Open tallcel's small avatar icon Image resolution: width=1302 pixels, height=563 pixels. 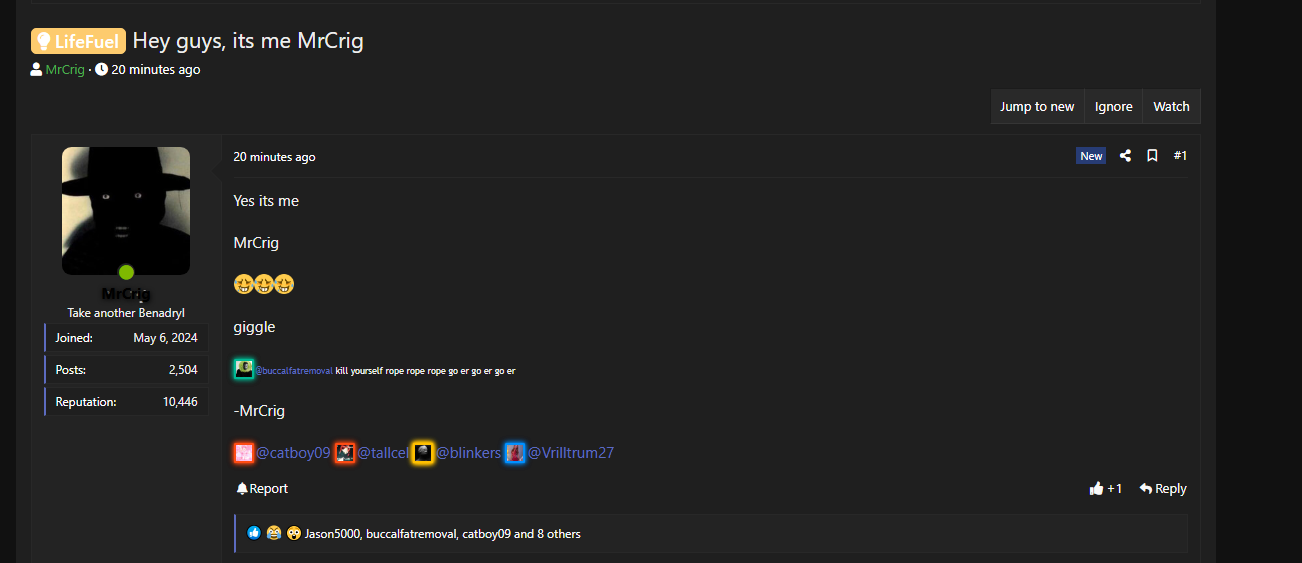(x=345, y=453)
